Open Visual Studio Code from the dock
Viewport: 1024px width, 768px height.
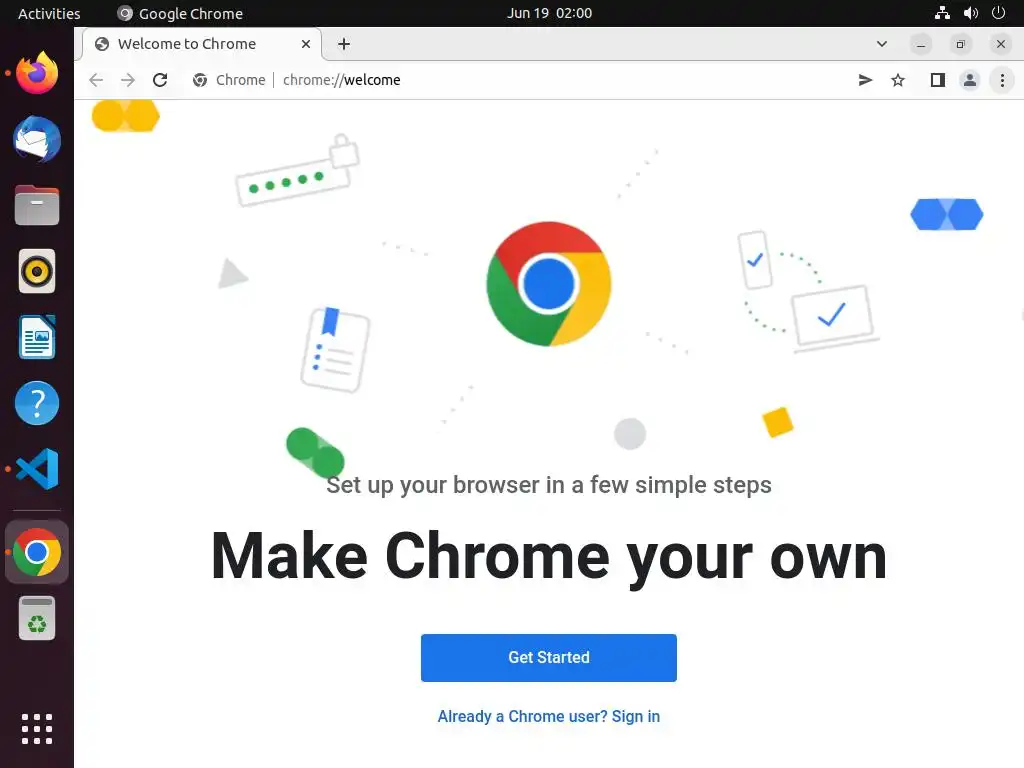[37, 469]
